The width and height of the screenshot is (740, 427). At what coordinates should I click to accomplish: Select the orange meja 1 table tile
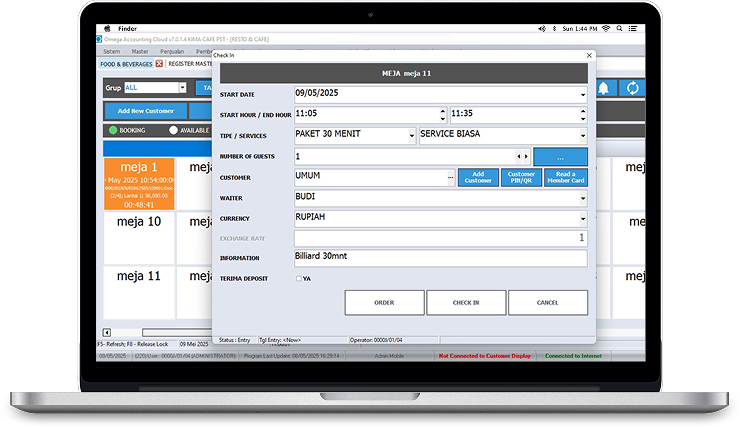[x=139, y=184]
